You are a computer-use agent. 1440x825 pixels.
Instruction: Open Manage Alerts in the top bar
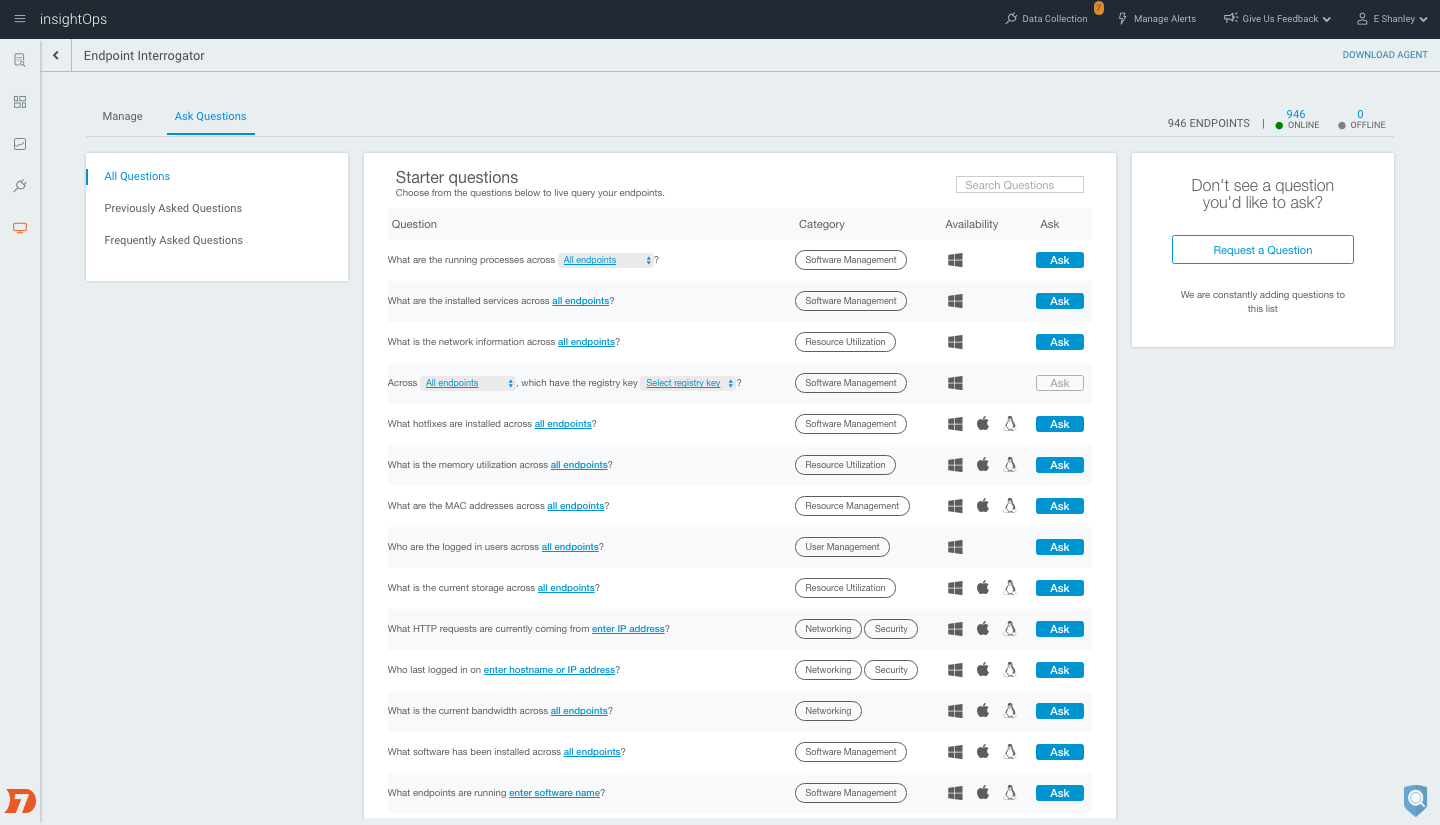pos(1156,19)
